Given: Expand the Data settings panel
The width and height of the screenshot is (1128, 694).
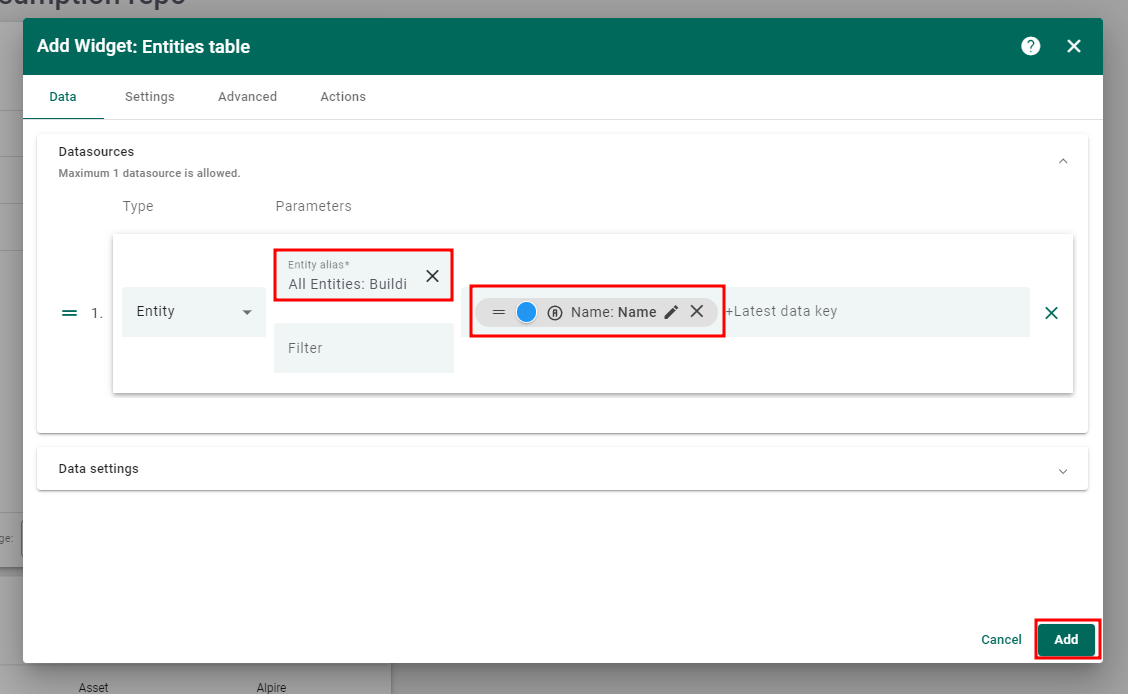Looking at the screenshot, I should tap(1063, 470).
